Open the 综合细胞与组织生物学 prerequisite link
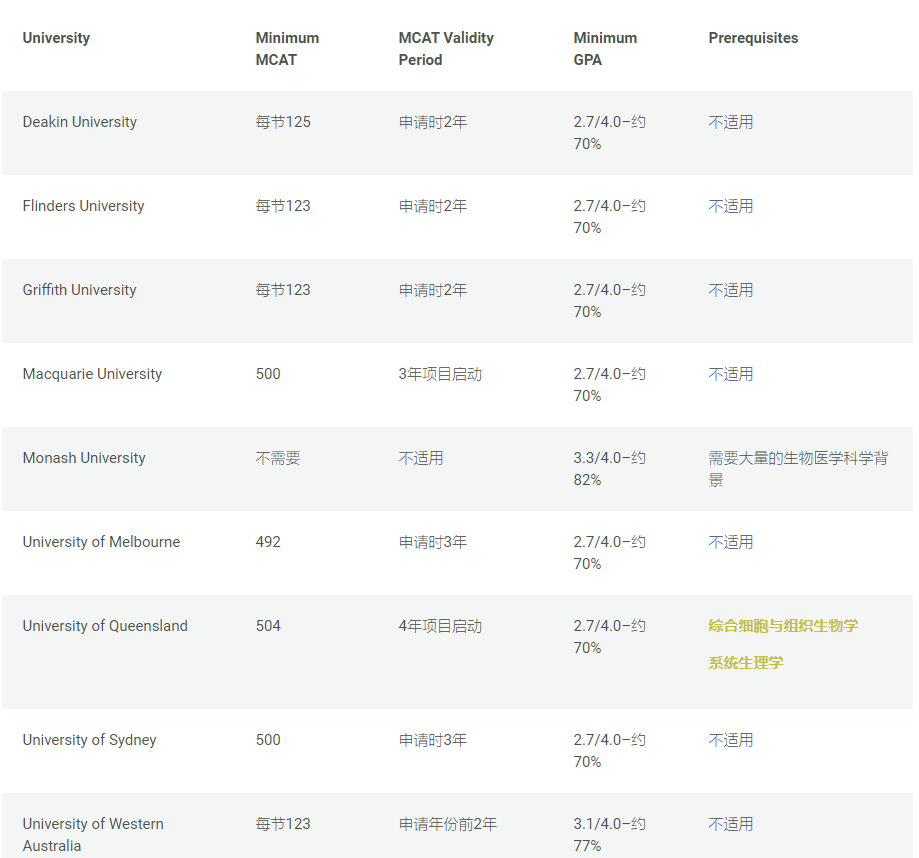This screenshot has width=919, height=858. (783, 626)
